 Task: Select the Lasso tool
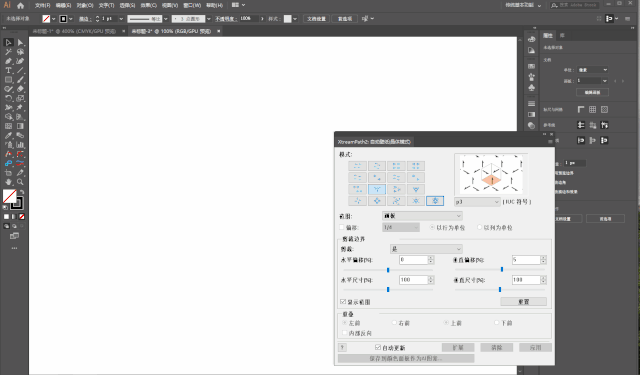tap(20, 52)
